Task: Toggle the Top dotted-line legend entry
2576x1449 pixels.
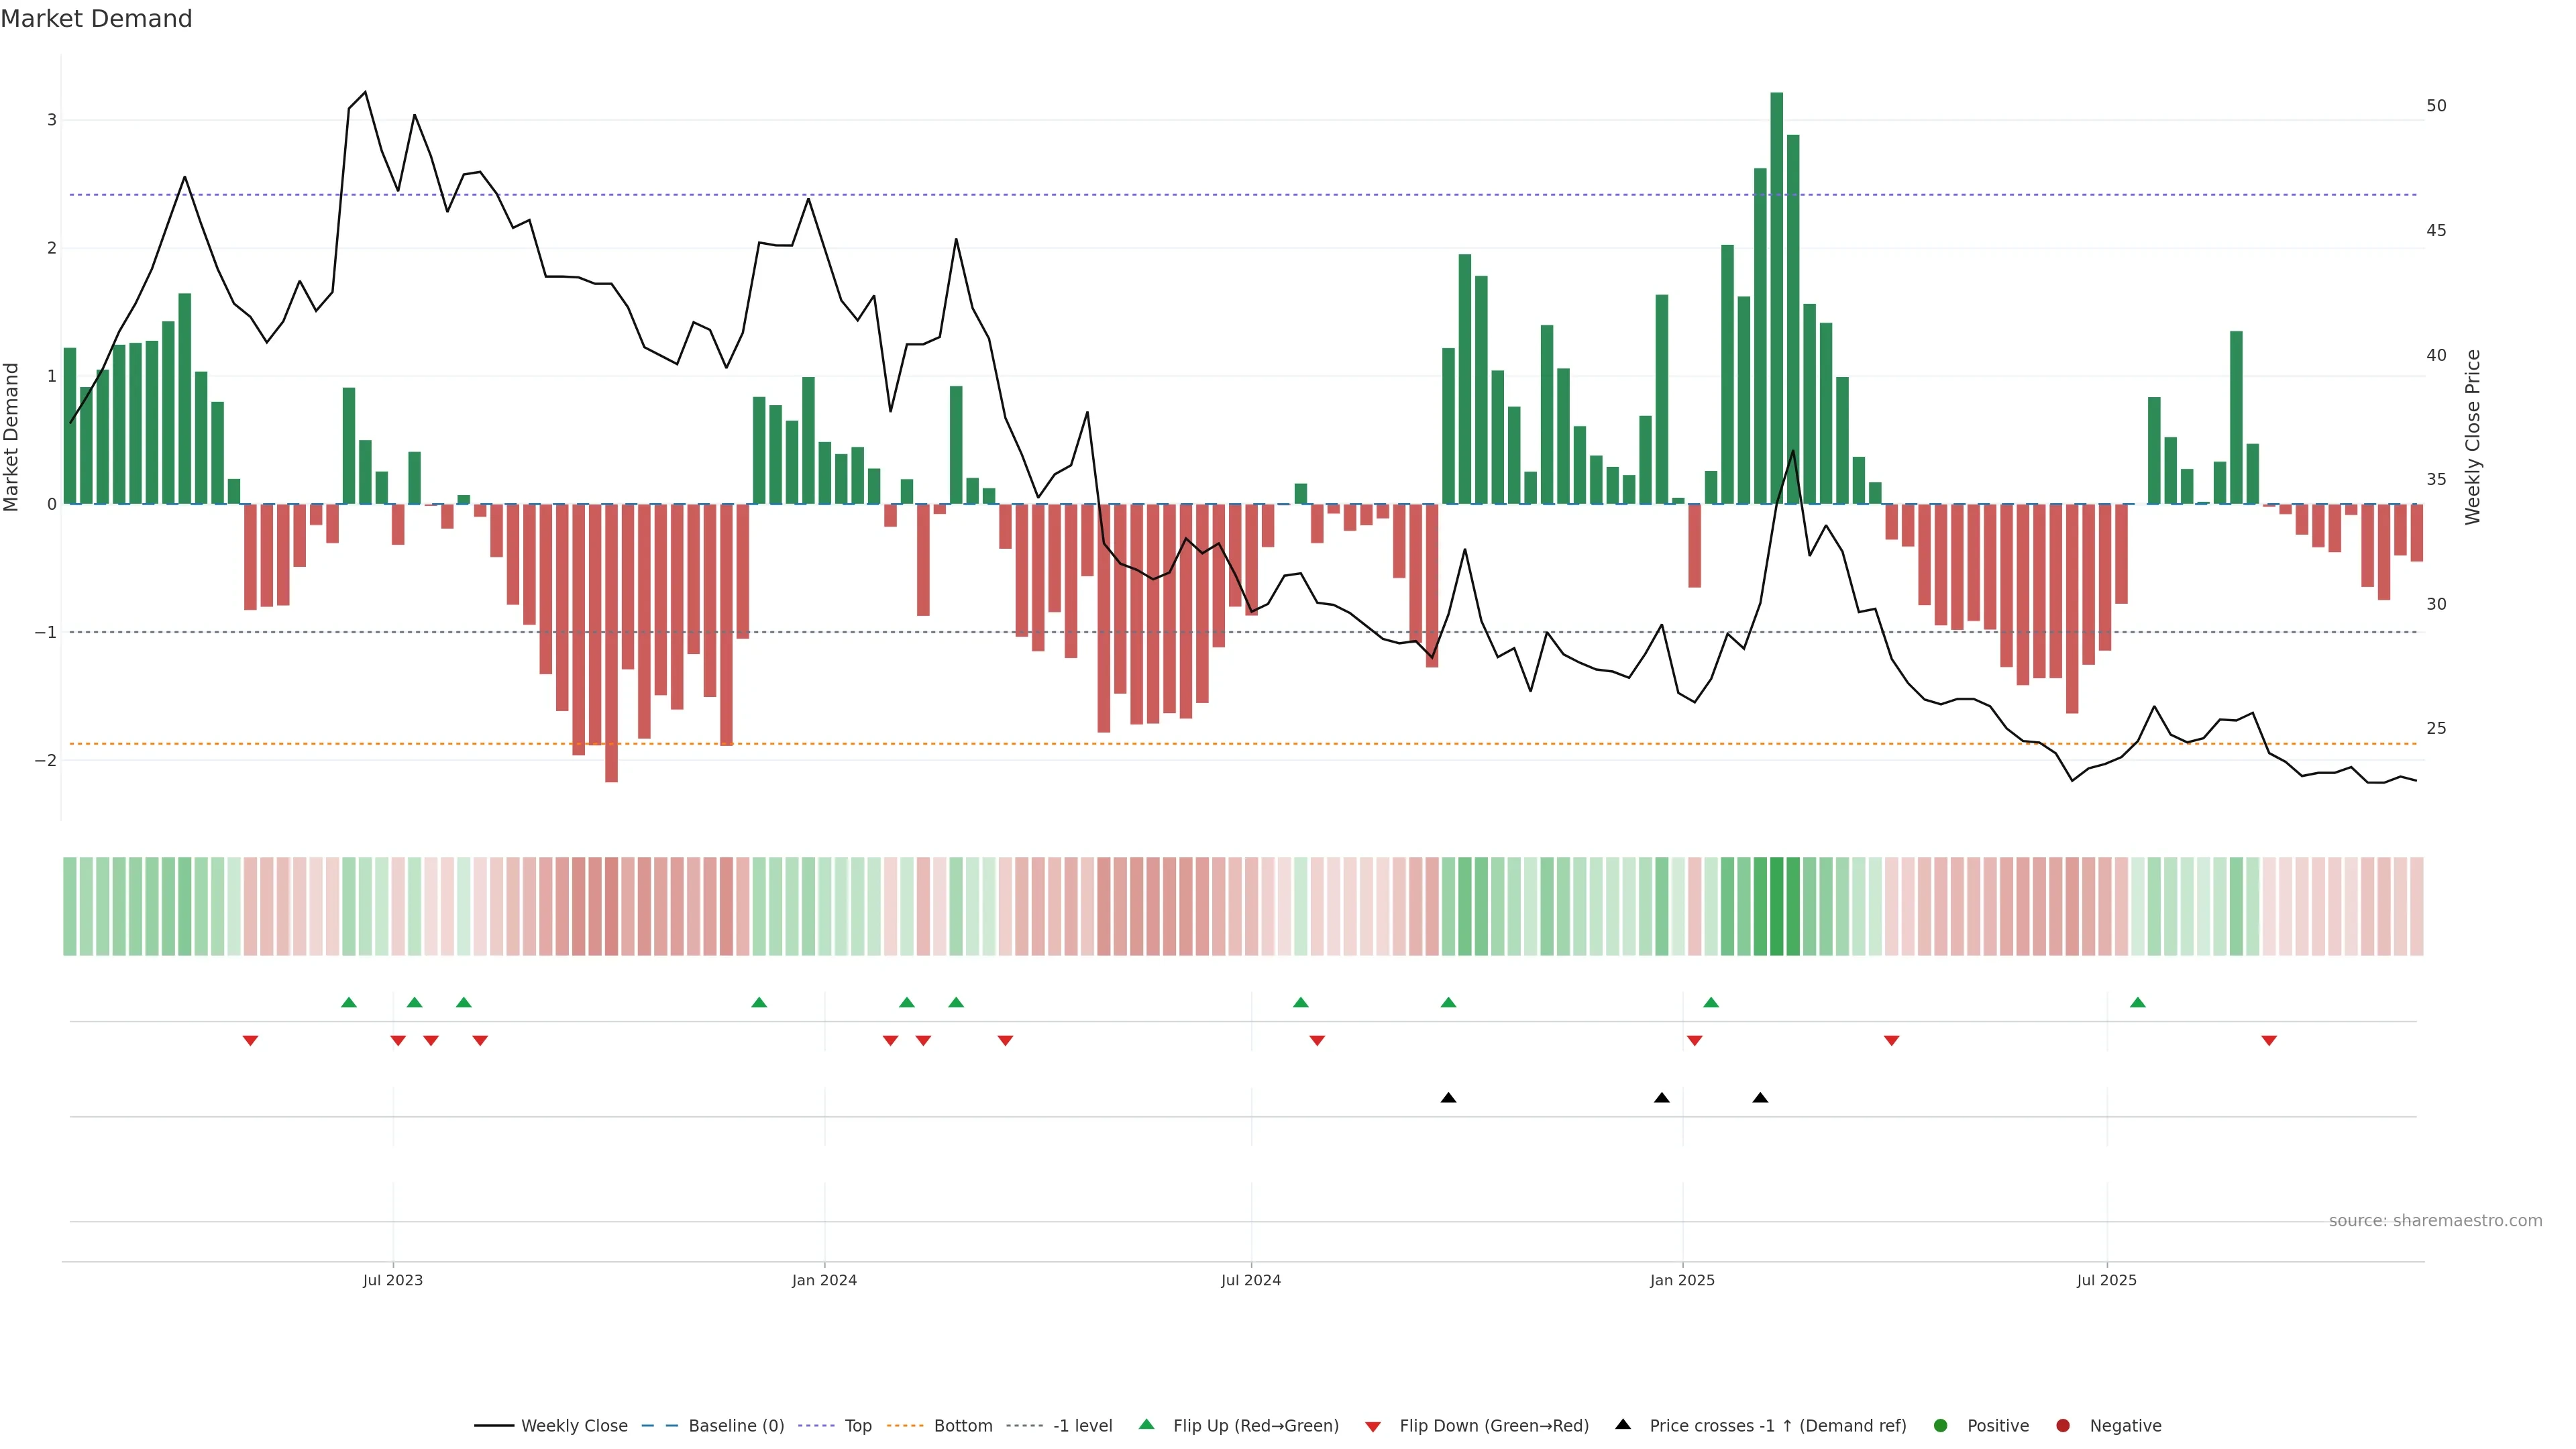Action: click(x=857, y=1426)
